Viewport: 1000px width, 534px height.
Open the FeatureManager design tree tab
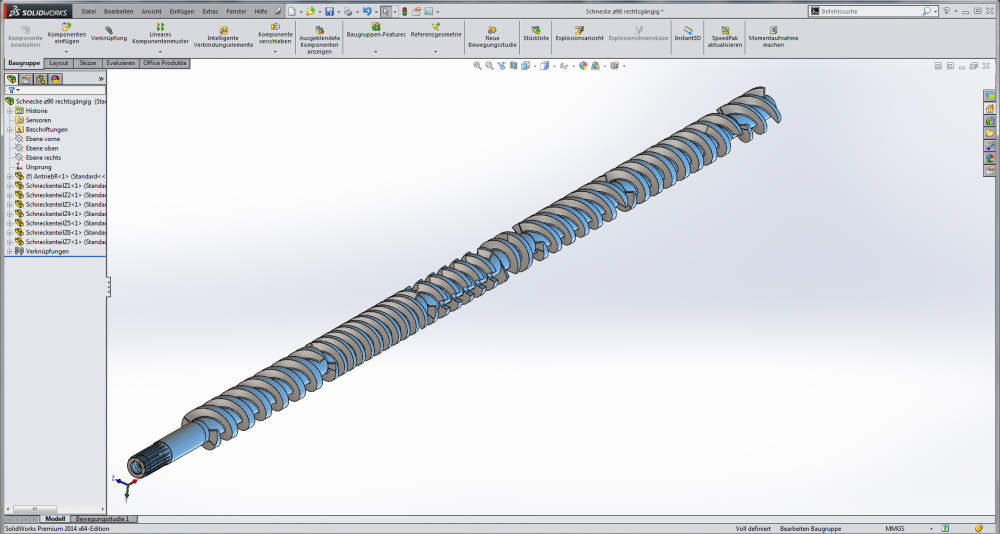pos(11,79)
